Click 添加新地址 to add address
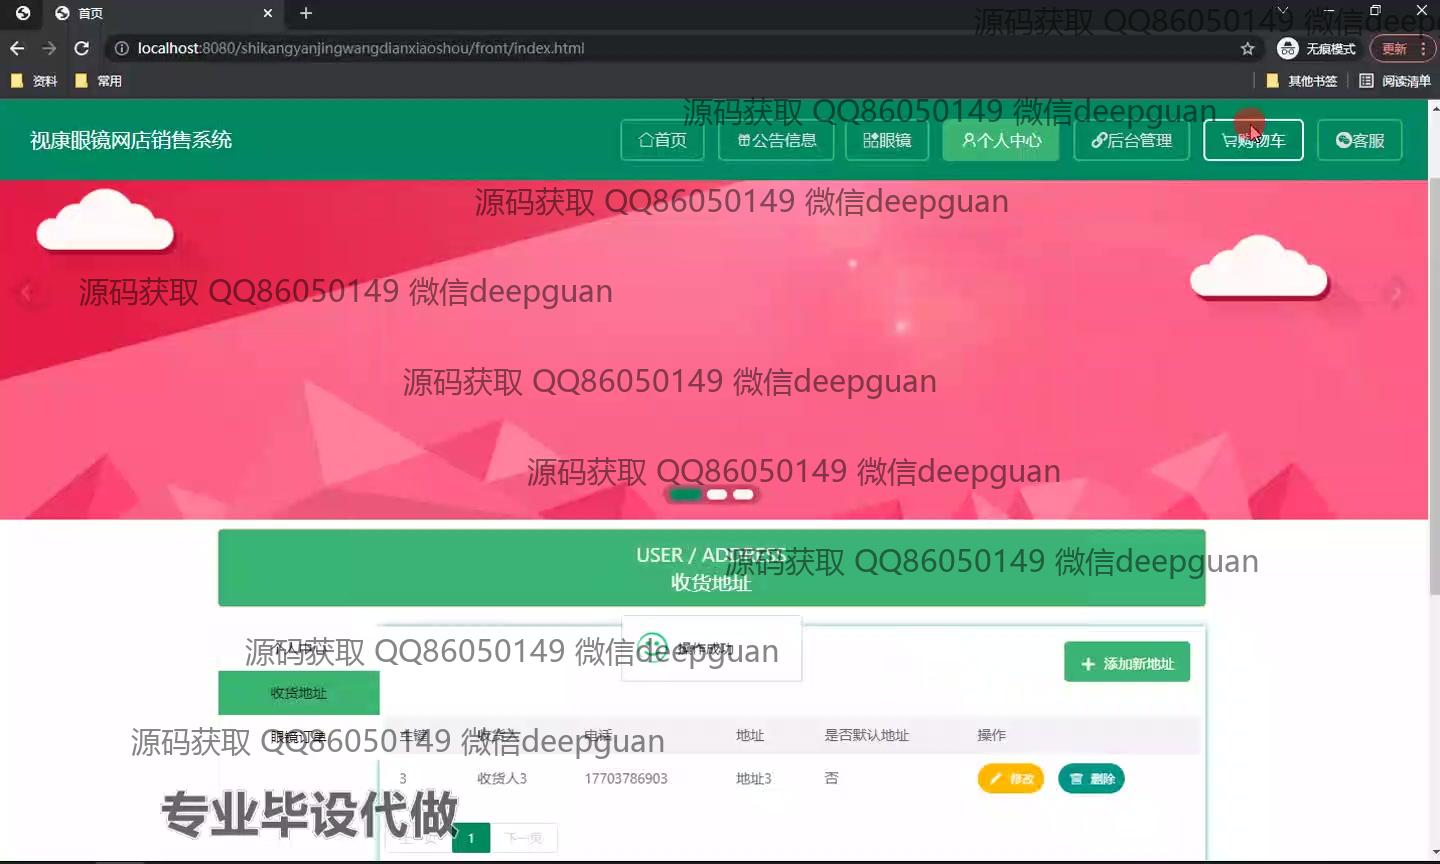 coord(1127,663)
